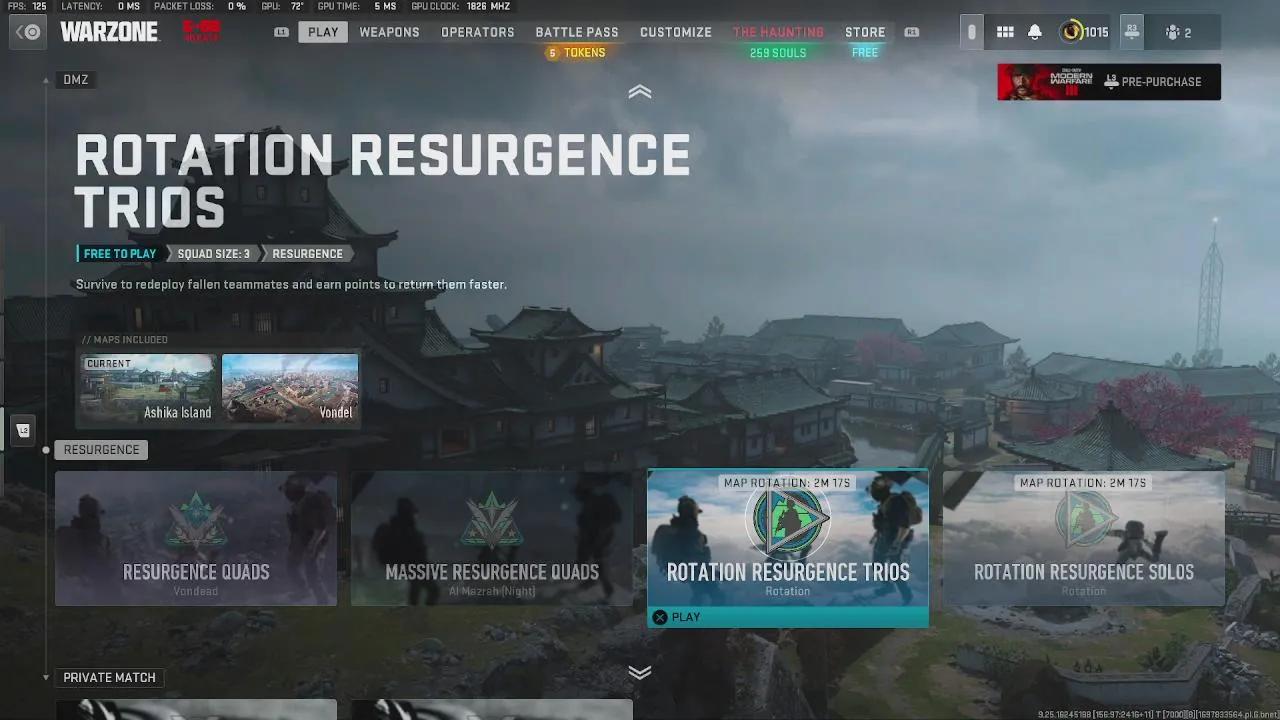Collapse the Private Match section arrow

click(x=45, y=677)
